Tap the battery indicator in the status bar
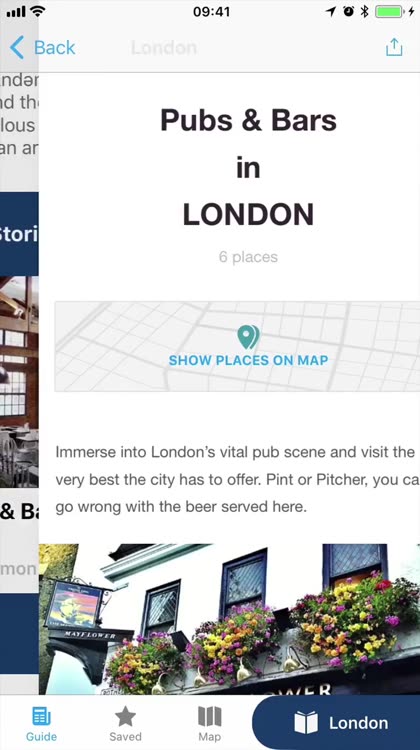This screenshot has height=750, width=420. [388, 11]
